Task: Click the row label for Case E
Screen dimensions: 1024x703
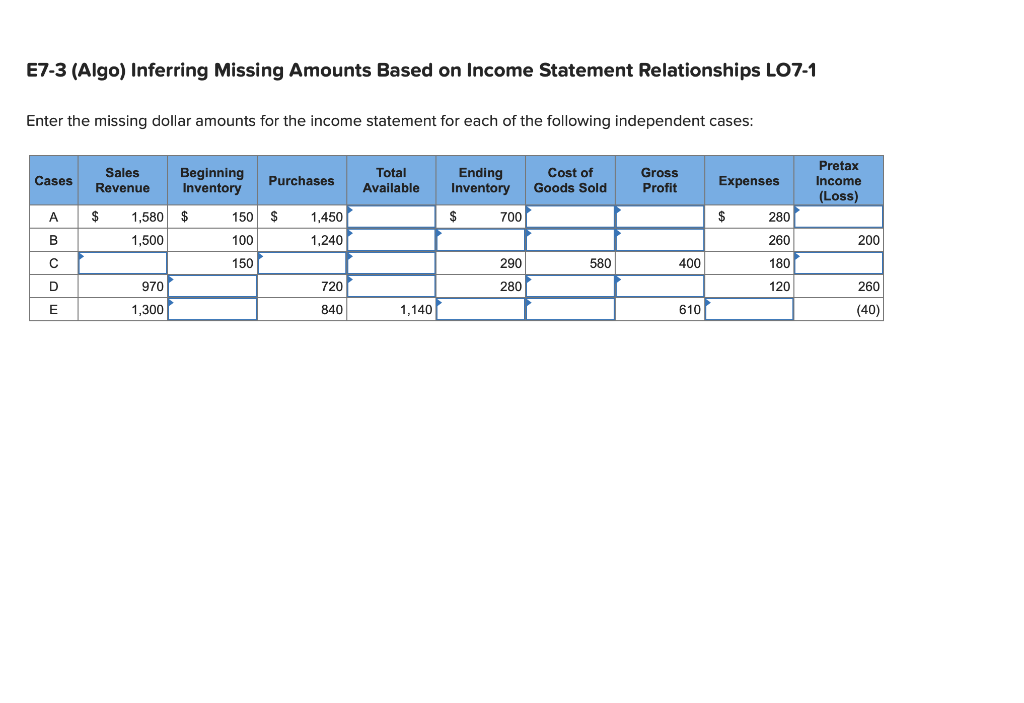Action: [53, 309]
